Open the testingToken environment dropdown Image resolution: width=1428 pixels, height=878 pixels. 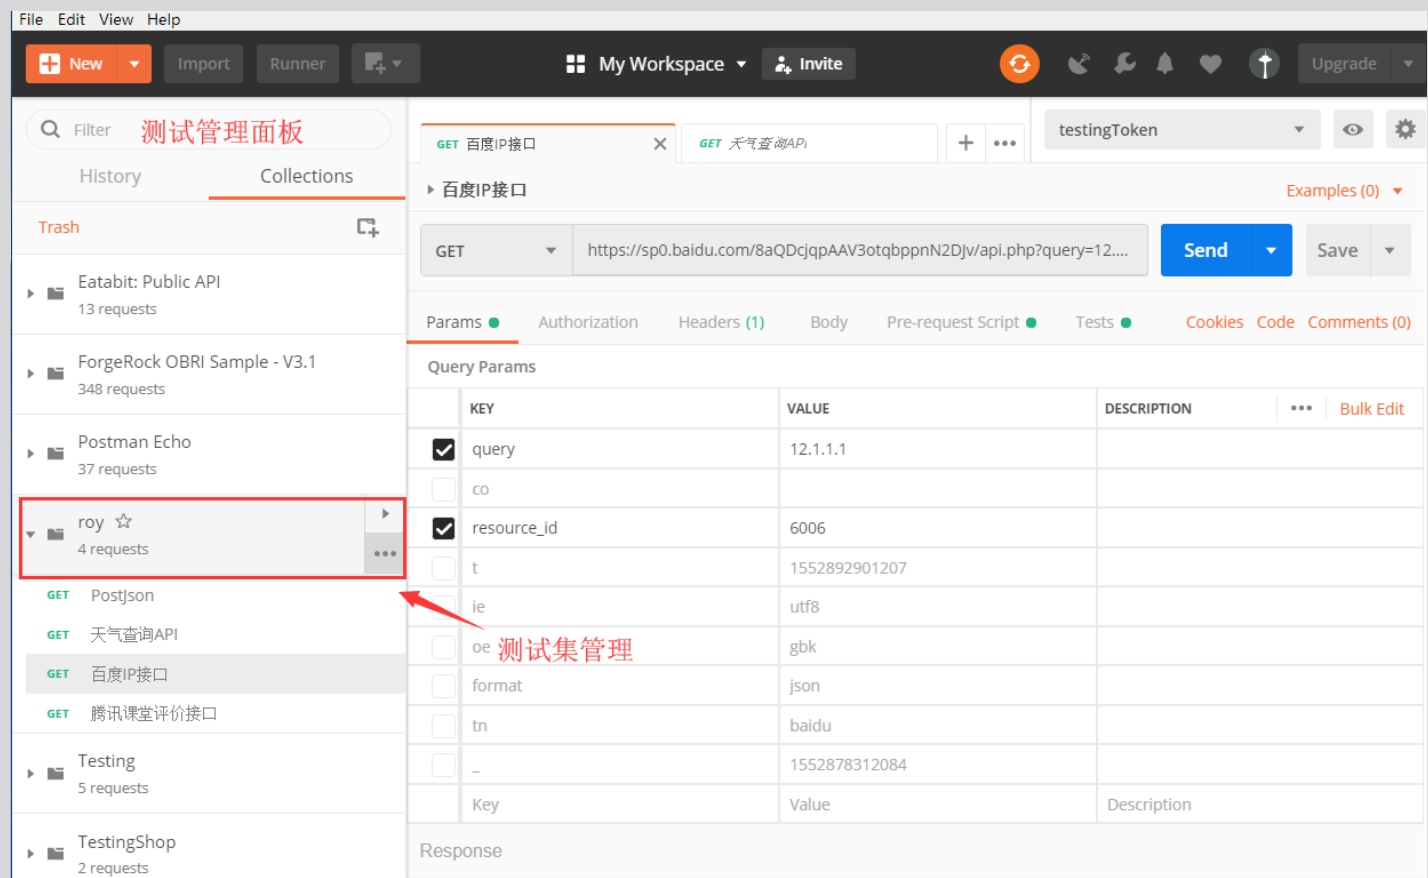coord(1182,130)
